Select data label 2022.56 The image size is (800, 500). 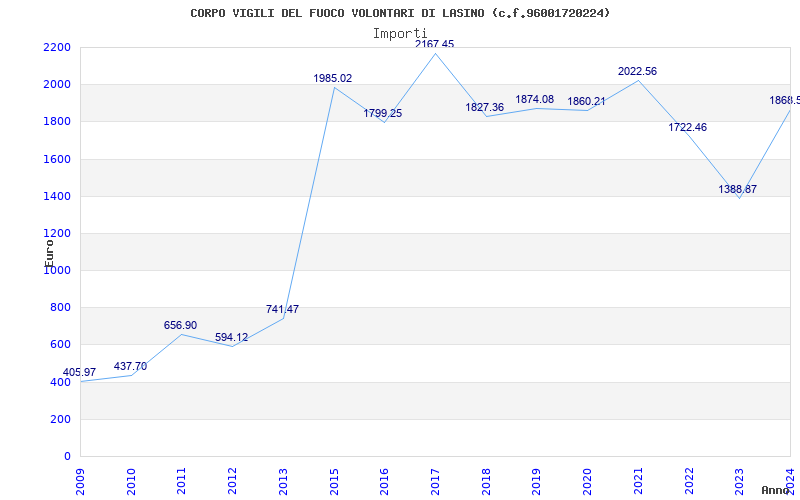(637, 71)
